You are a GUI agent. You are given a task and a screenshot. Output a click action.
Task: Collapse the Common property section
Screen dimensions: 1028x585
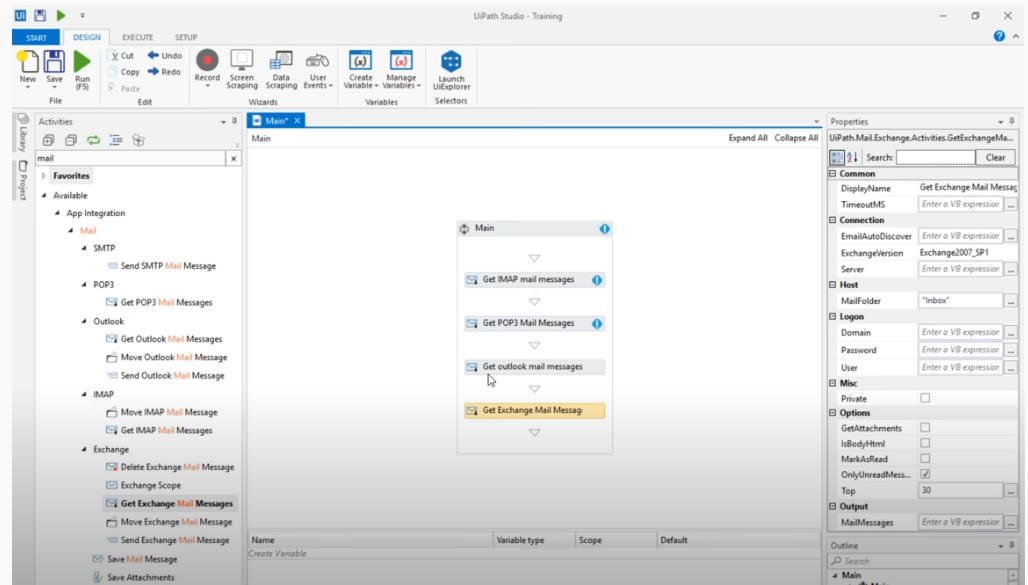(x=833, y=174)
